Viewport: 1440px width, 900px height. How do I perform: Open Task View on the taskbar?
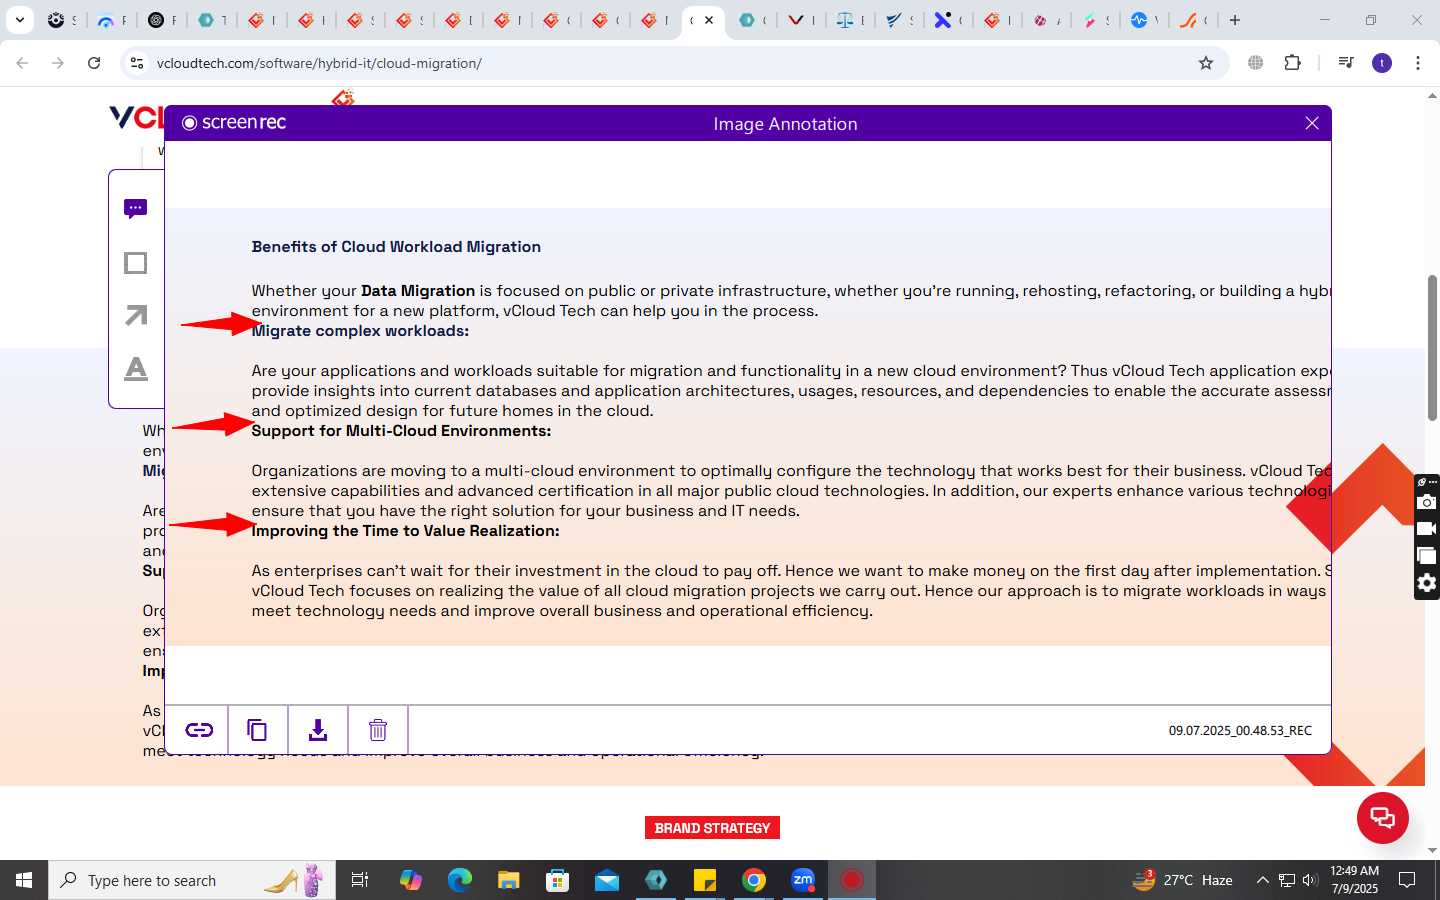pyautogui.click(x=360, y=880)
